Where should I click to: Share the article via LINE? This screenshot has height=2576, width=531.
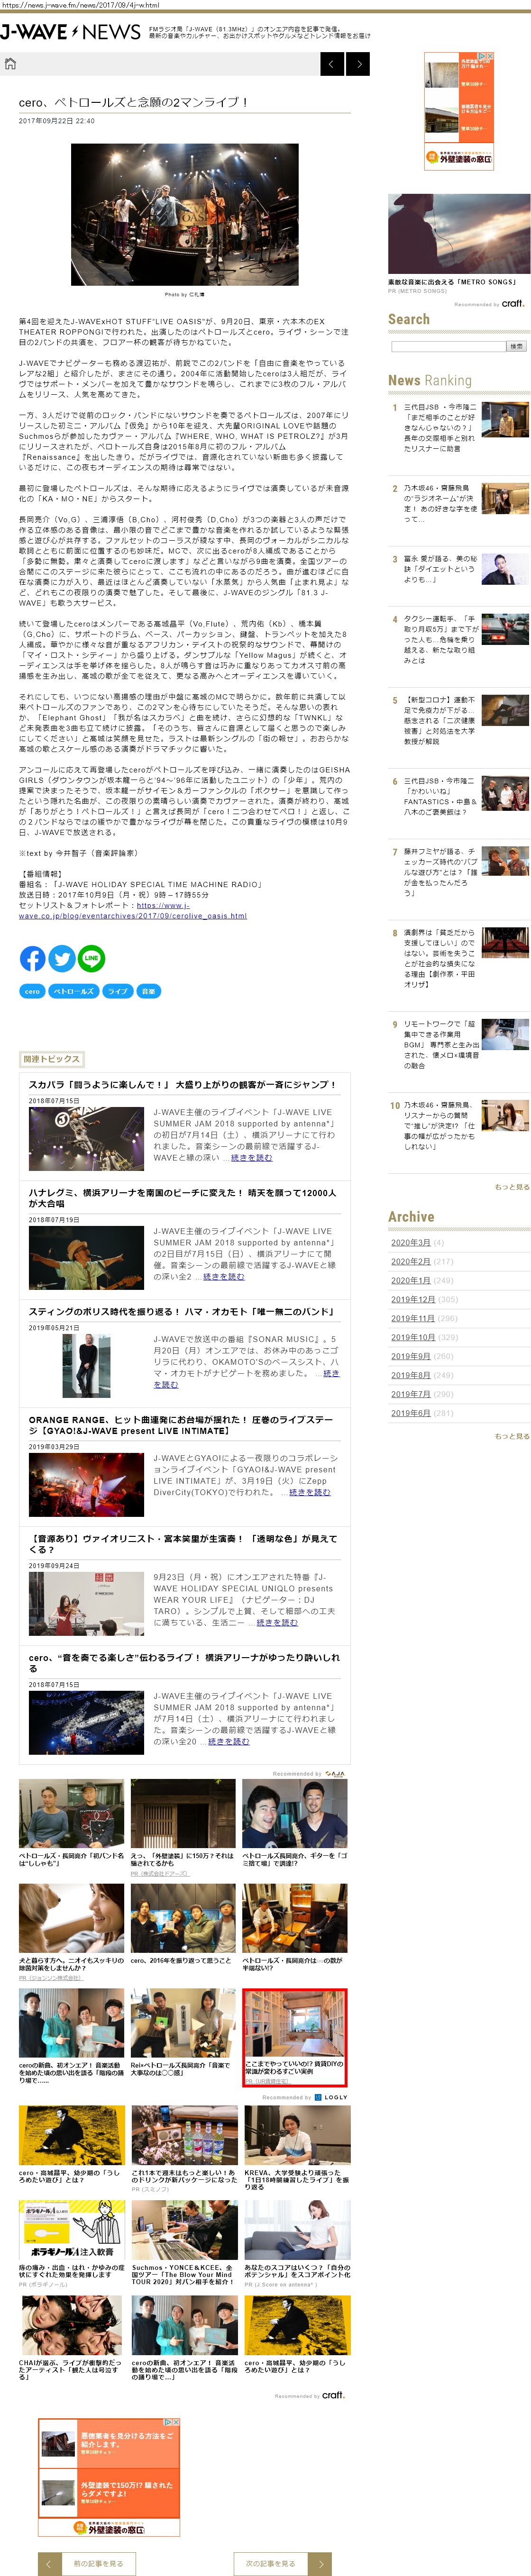[x=91, y=958]
